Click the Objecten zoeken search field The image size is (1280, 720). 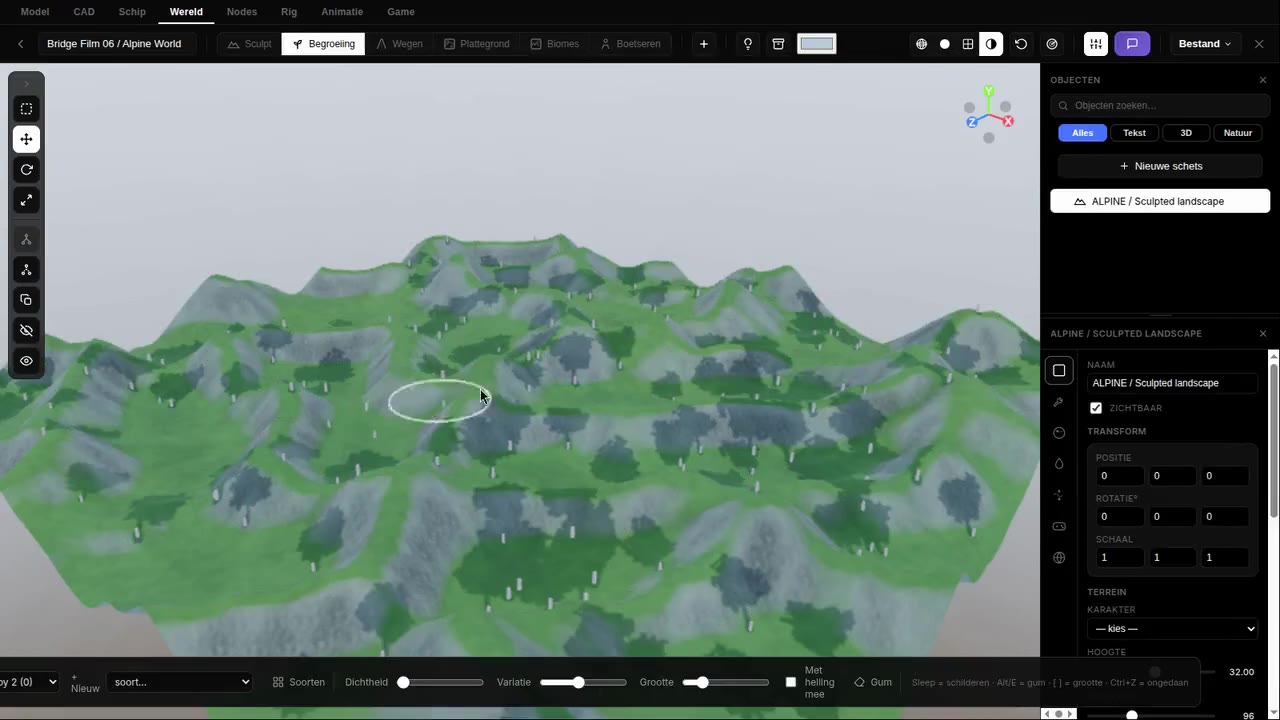click(x=1160, y=105)
